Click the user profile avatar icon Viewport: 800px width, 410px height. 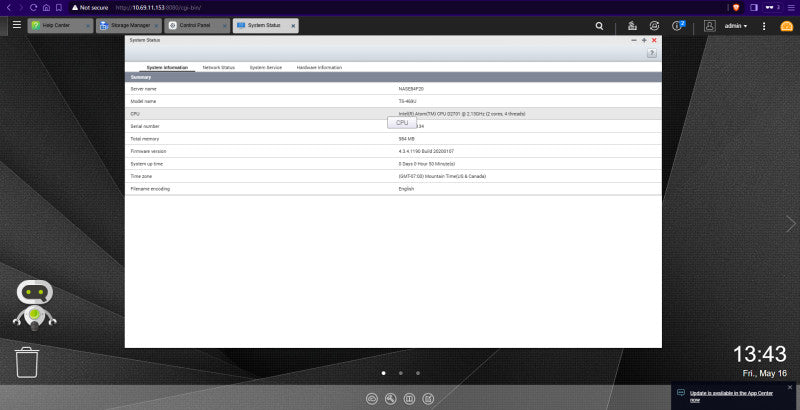point(710,26)
